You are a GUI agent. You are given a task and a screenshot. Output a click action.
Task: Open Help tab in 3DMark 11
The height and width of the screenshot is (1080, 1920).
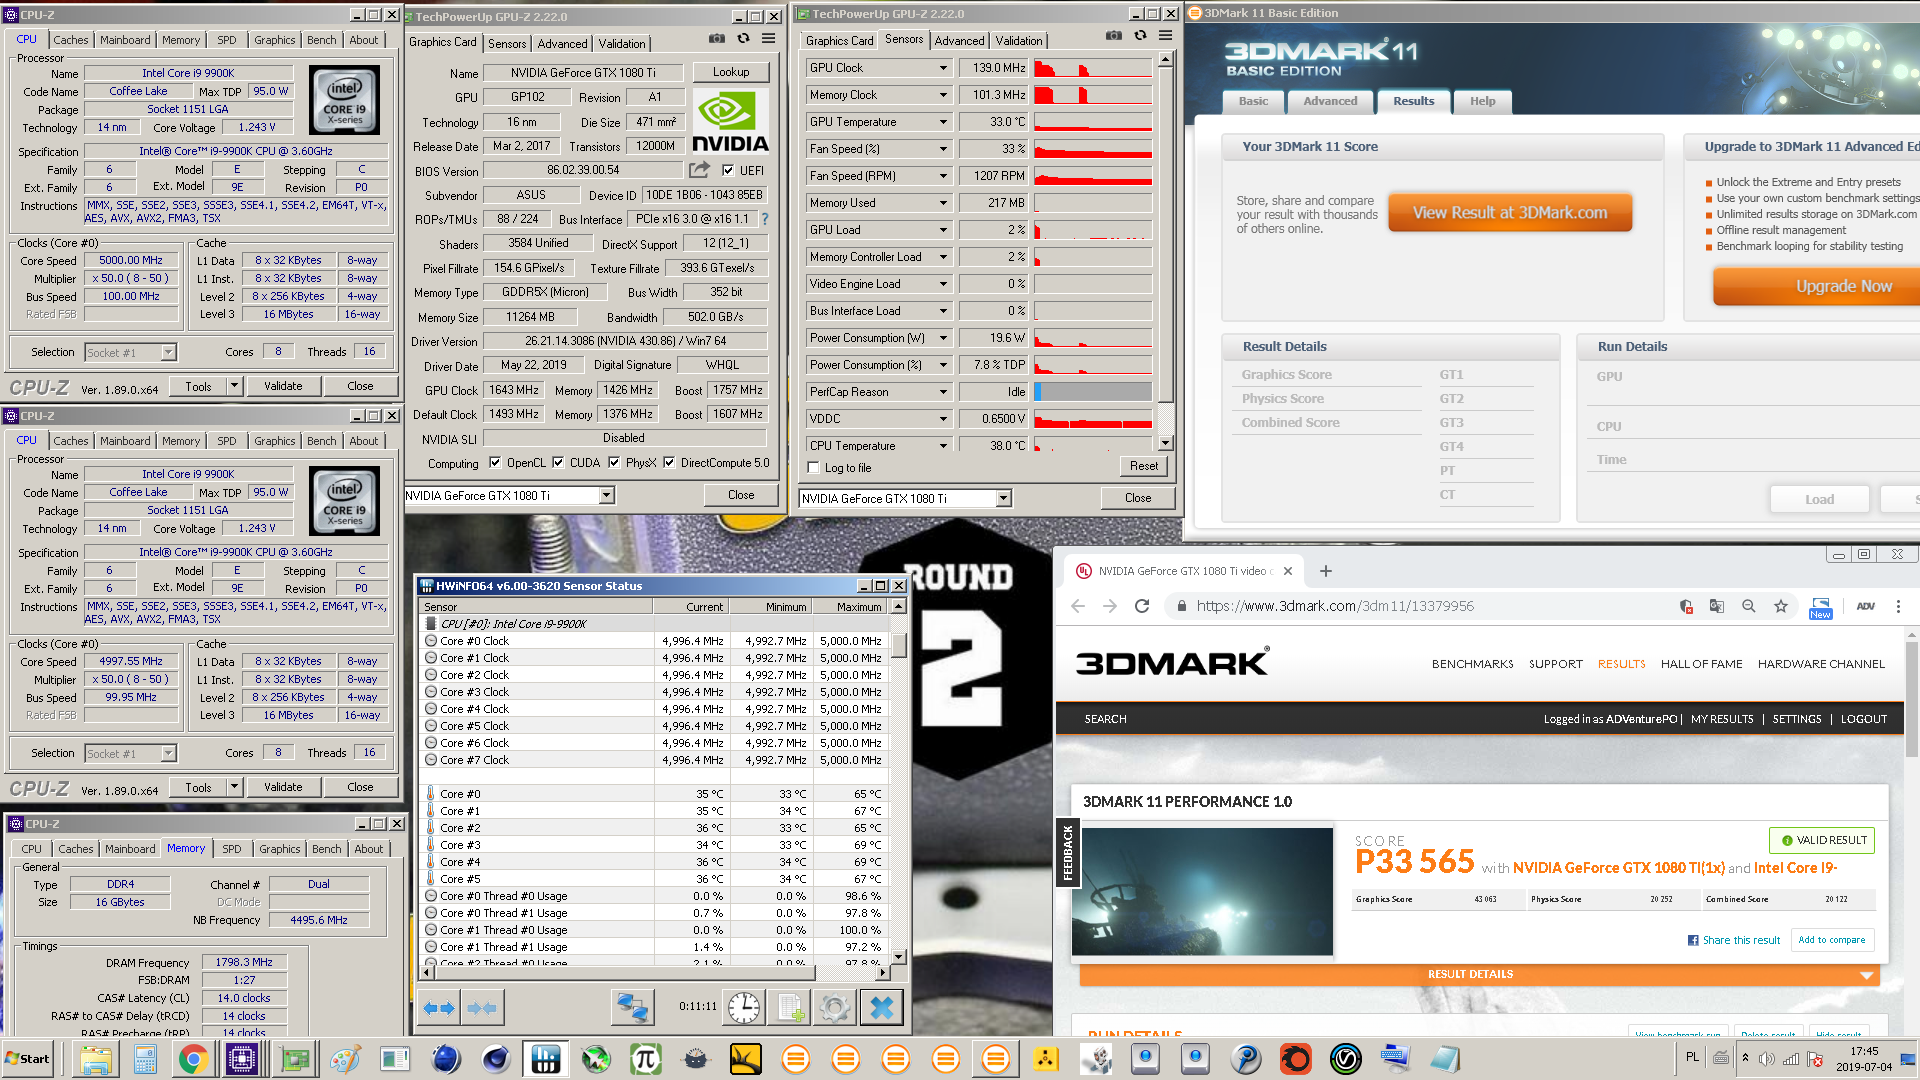[1483, 101]
